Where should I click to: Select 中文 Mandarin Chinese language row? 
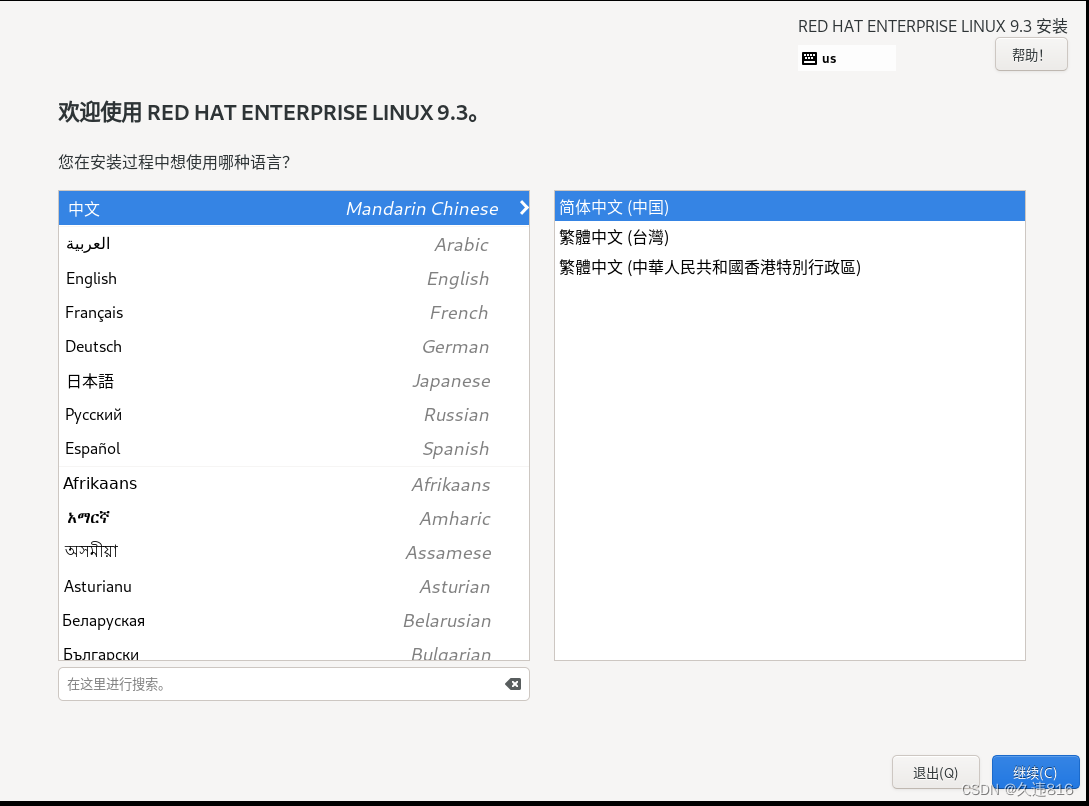click(294, 208)
